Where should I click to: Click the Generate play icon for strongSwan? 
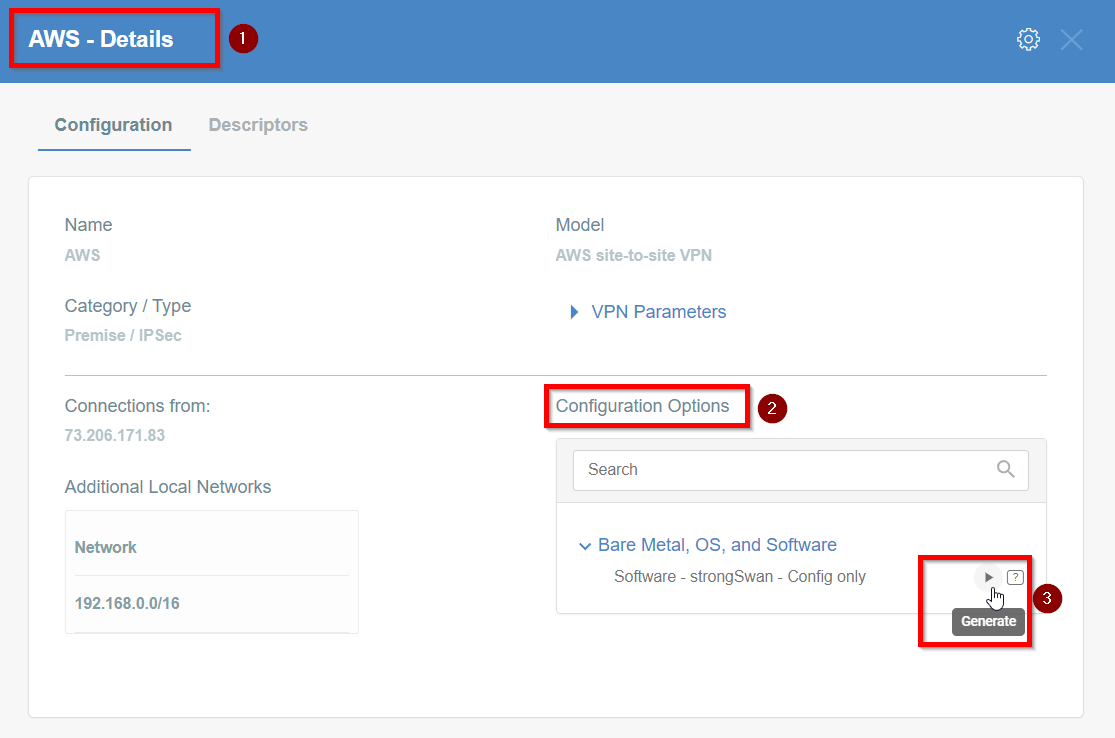click(988, 577)
